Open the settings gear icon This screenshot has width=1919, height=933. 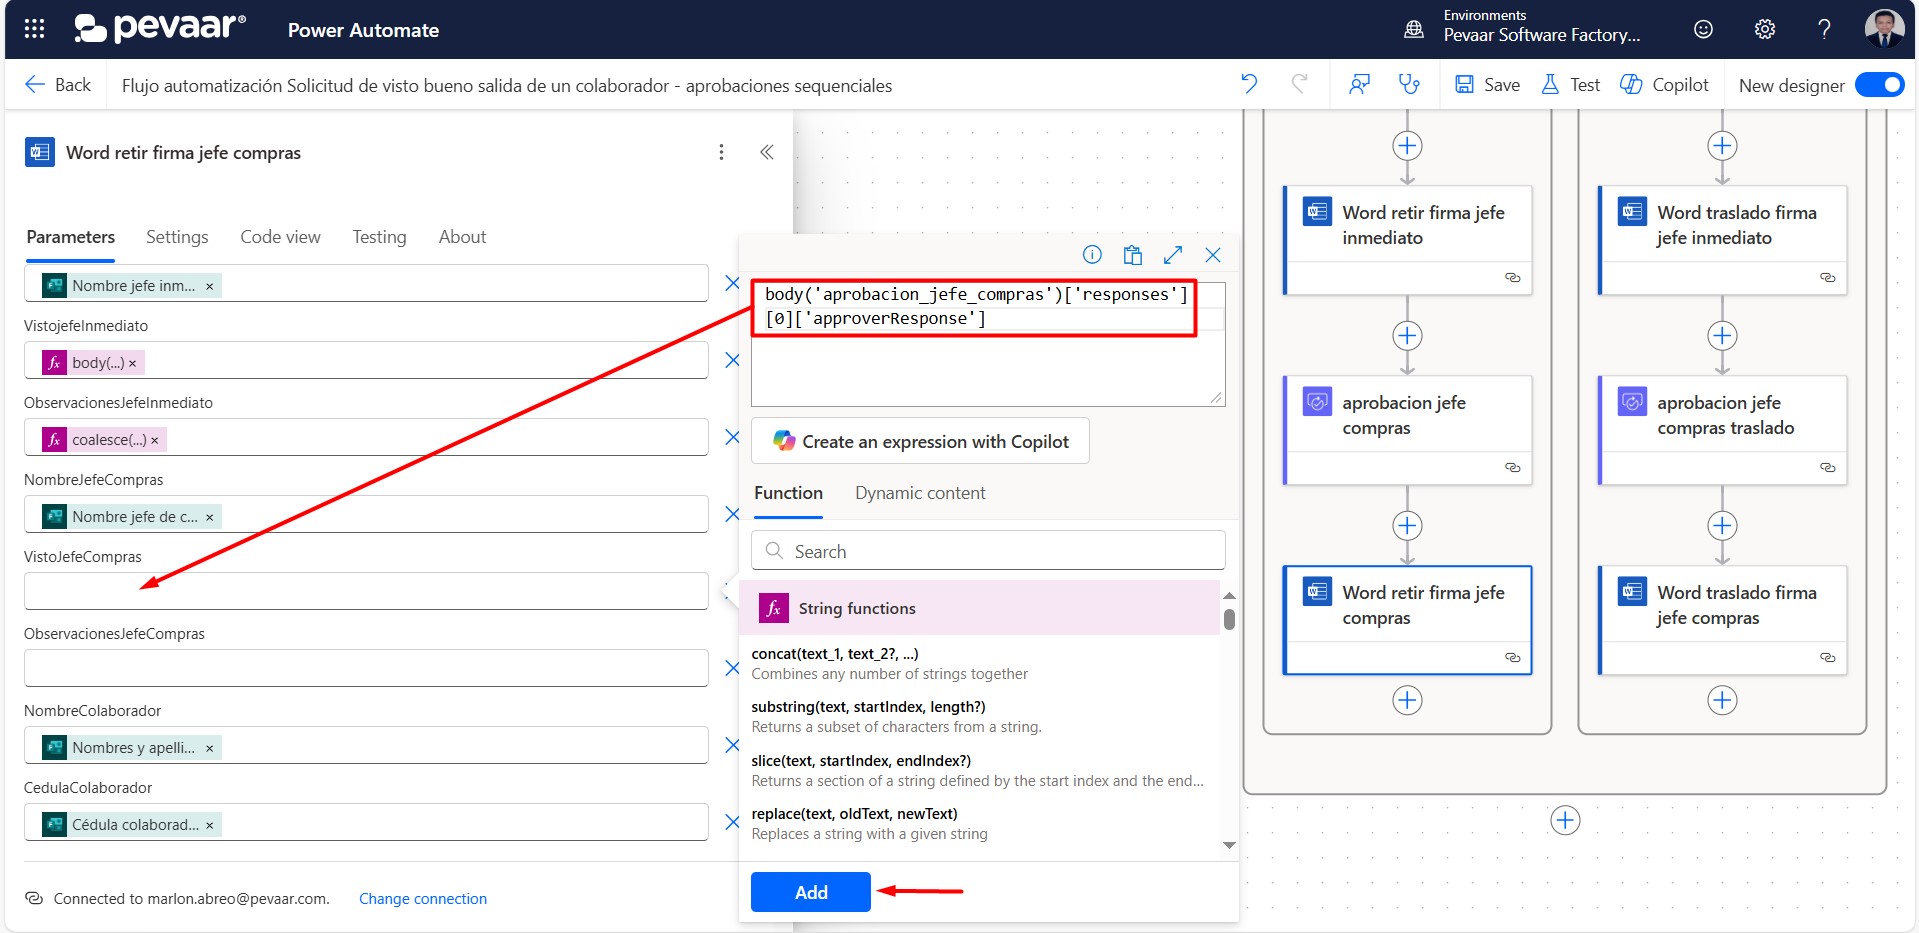pyautogui.click(x=1765, y=29)
